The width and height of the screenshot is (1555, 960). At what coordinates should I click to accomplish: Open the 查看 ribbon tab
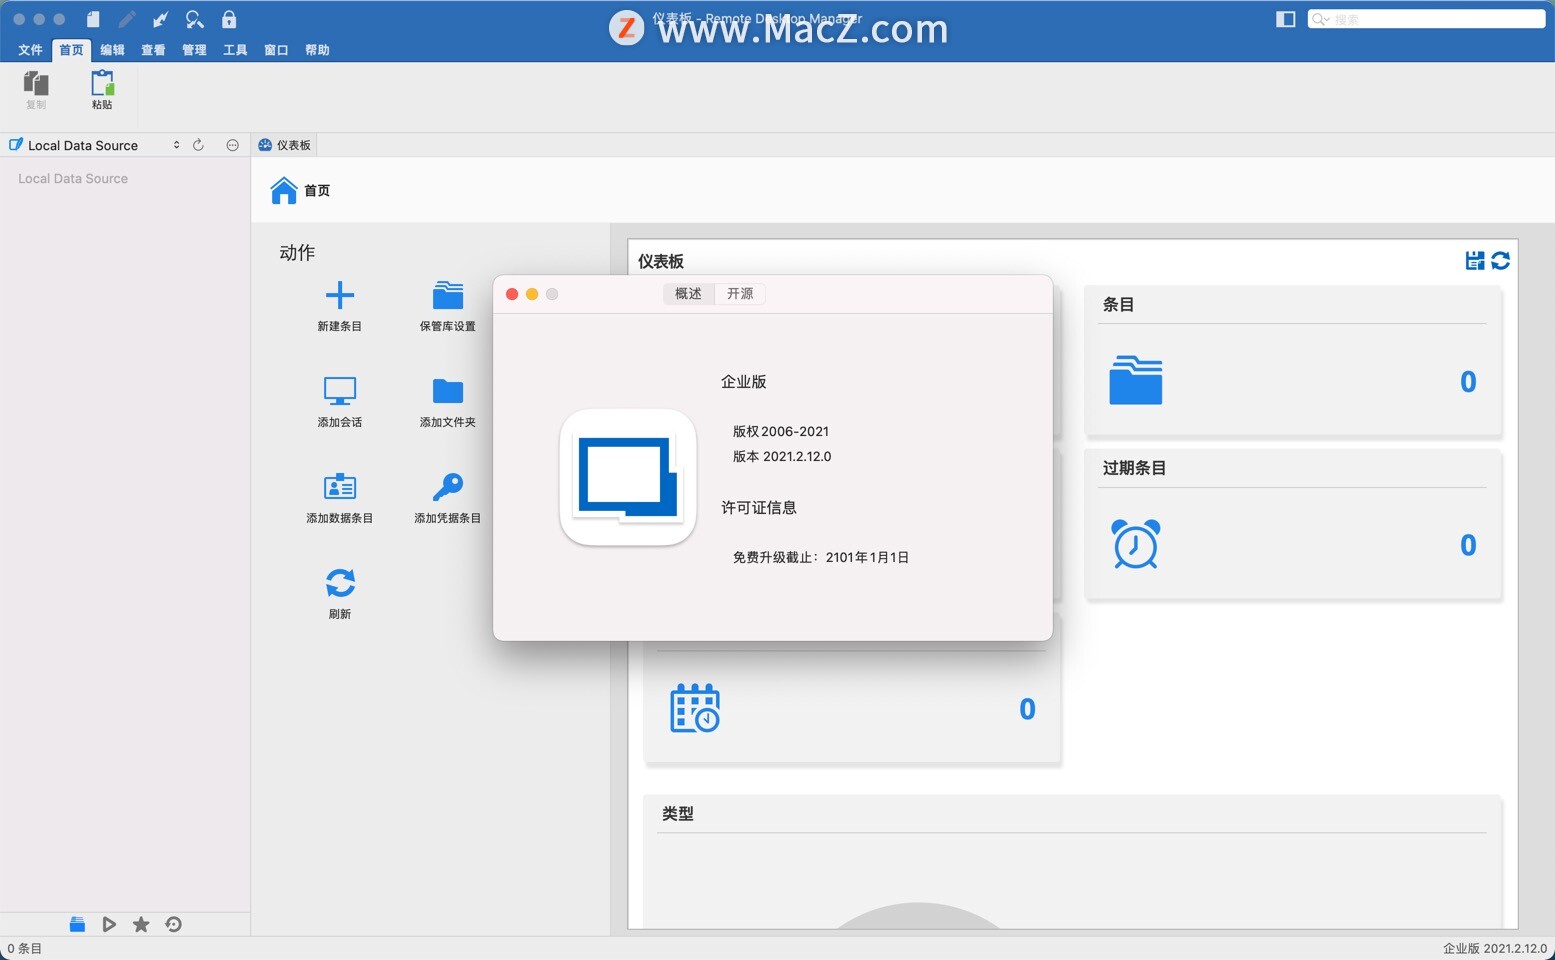[x=153, y=50]
